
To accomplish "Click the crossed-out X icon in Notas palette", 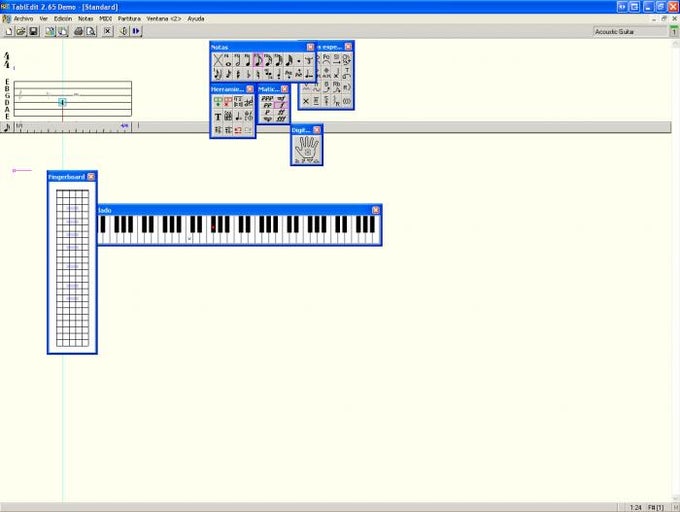I will click(218, 60).
